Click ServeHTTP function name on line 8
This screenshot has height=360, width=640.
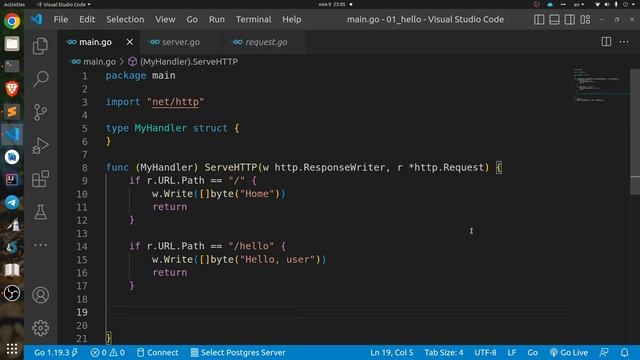click(x=231, y=167)
